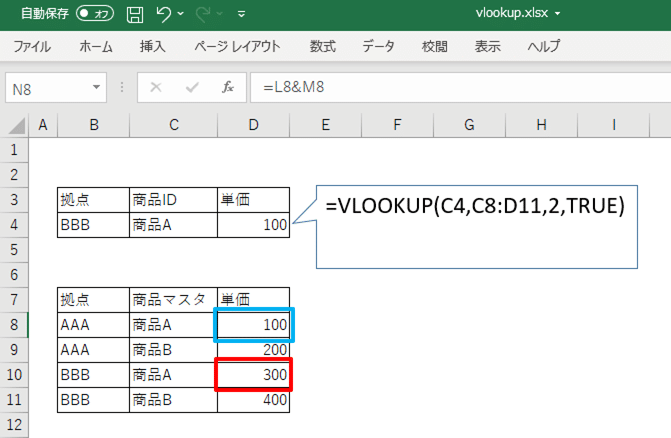Select cell D3 containing 単価
This screenshot has width=671, height=438.
click(x=253, y=200)
